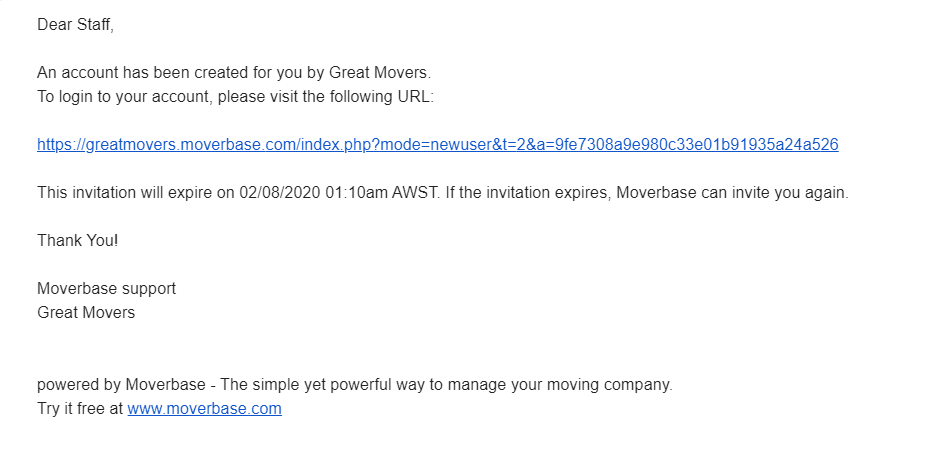Open the greatmovers.moverbase.com account login URL

coord(437,145)
